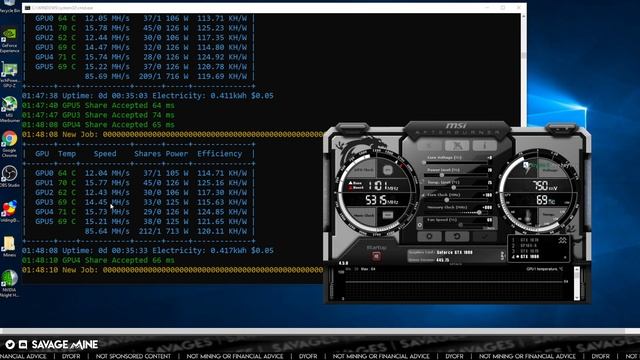Image resolution: width=640 pixels, height=360 pixels.
Task: Click the chip icon beside GPU Clock in the left gauge
Action: click(x=388, y=170)
